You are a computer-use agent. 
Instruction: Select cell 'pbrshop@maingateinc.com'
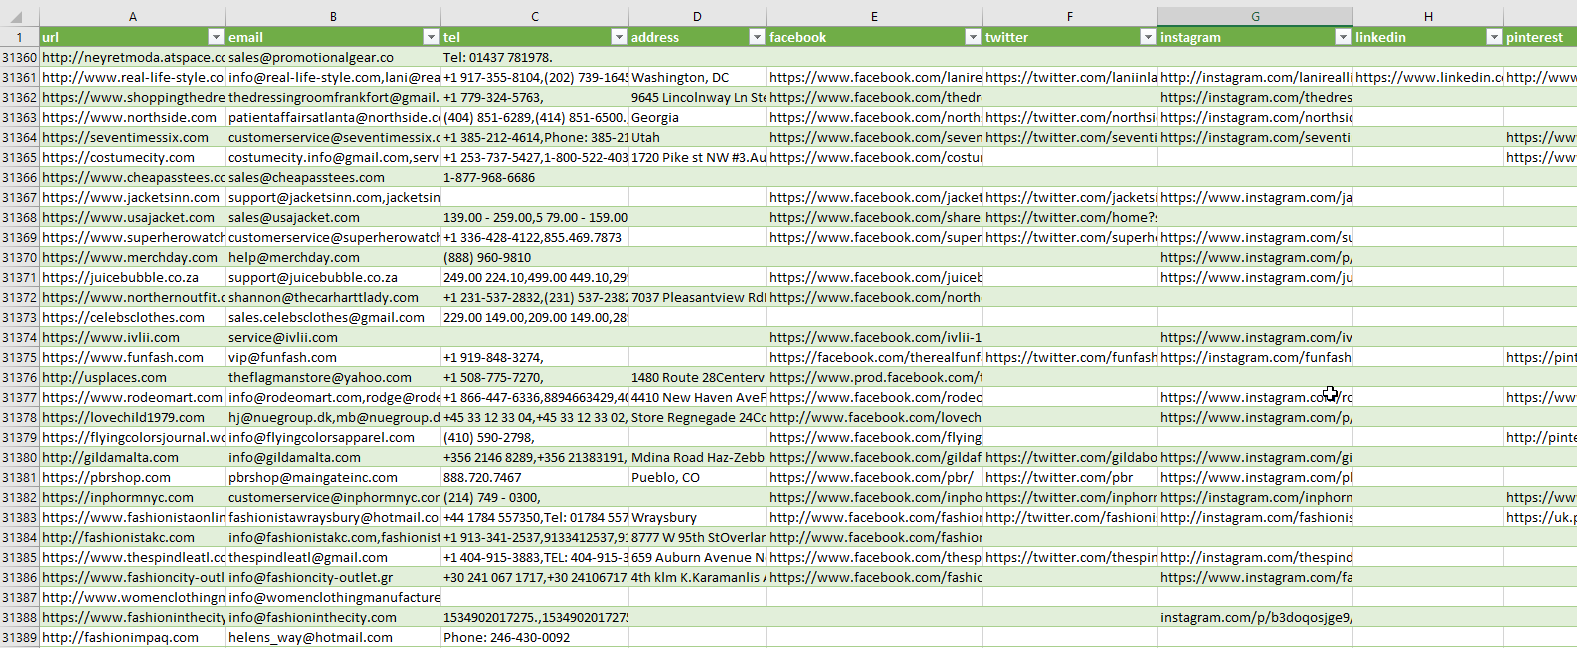coord(333,477)
